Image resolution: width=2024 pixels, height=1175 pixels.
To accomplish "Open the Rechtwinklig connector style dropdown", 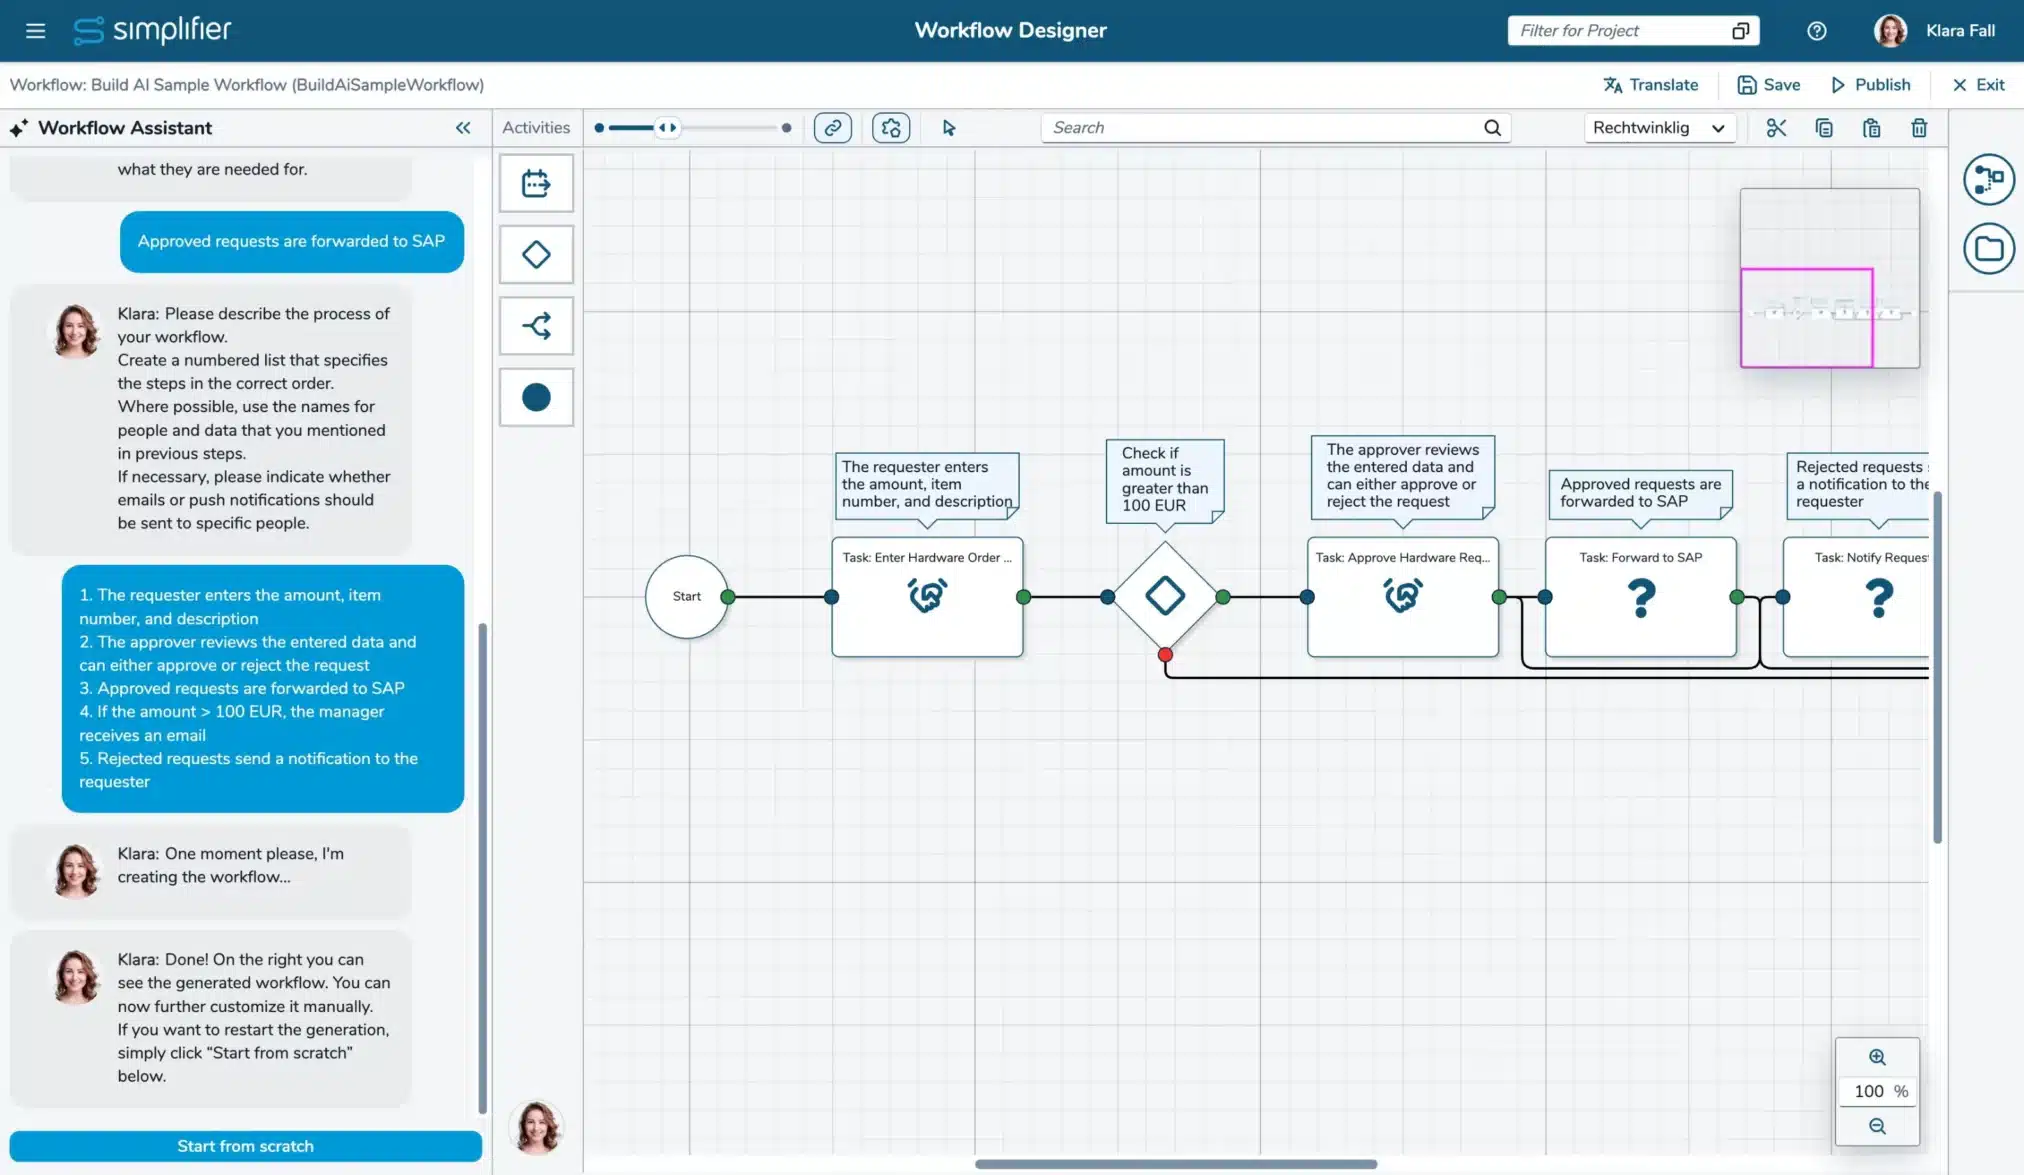I will point(1658,128).
